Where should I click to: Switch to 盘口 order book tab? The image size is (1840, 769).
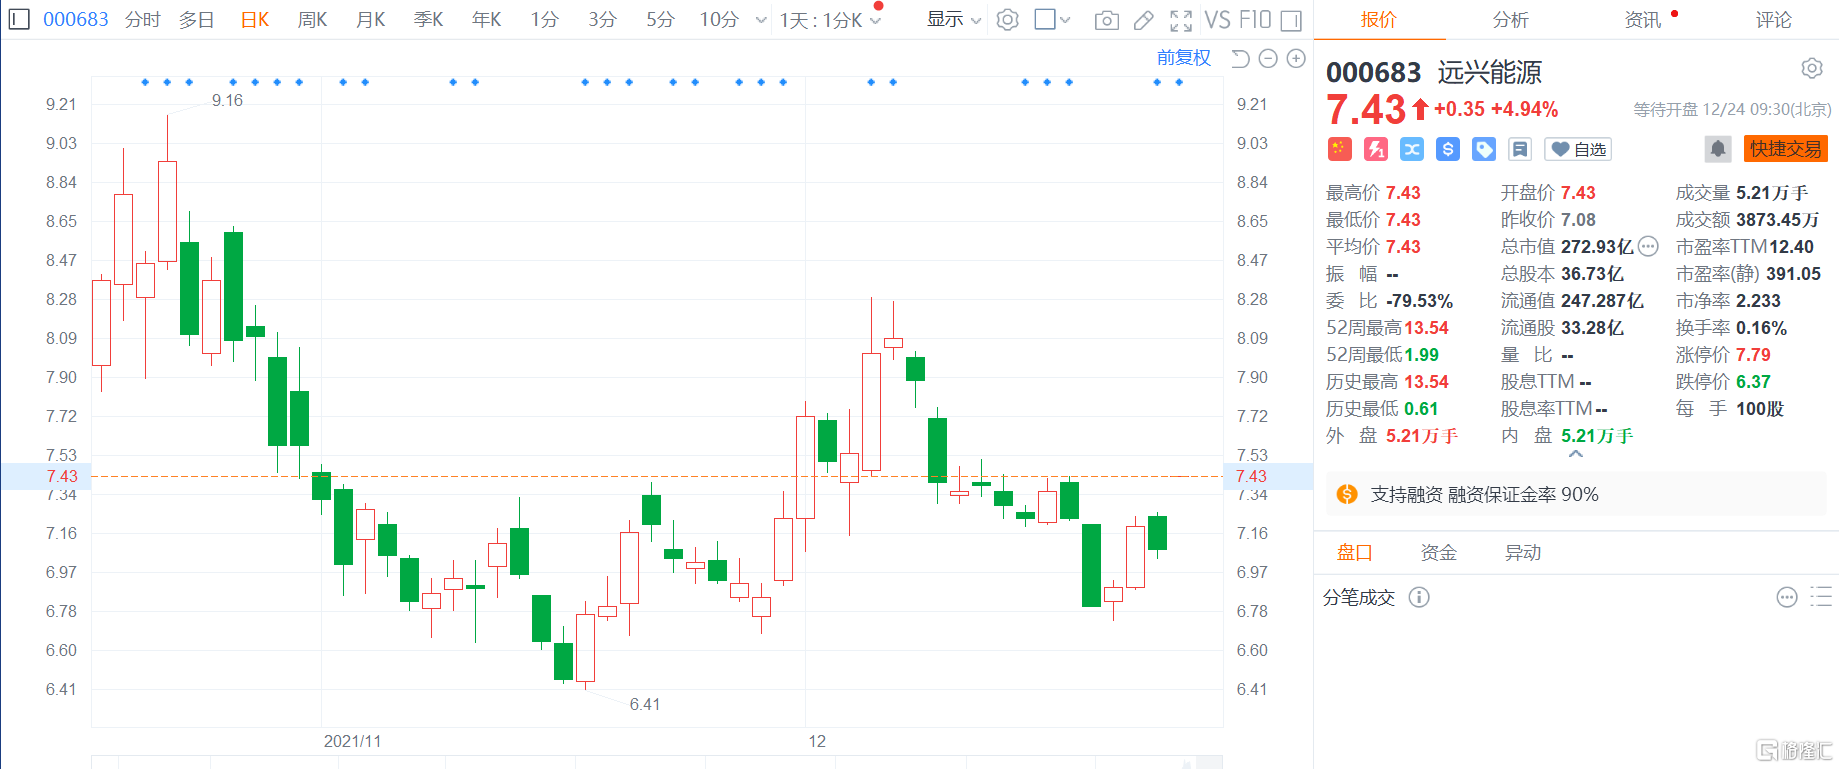coord(1355,552)
